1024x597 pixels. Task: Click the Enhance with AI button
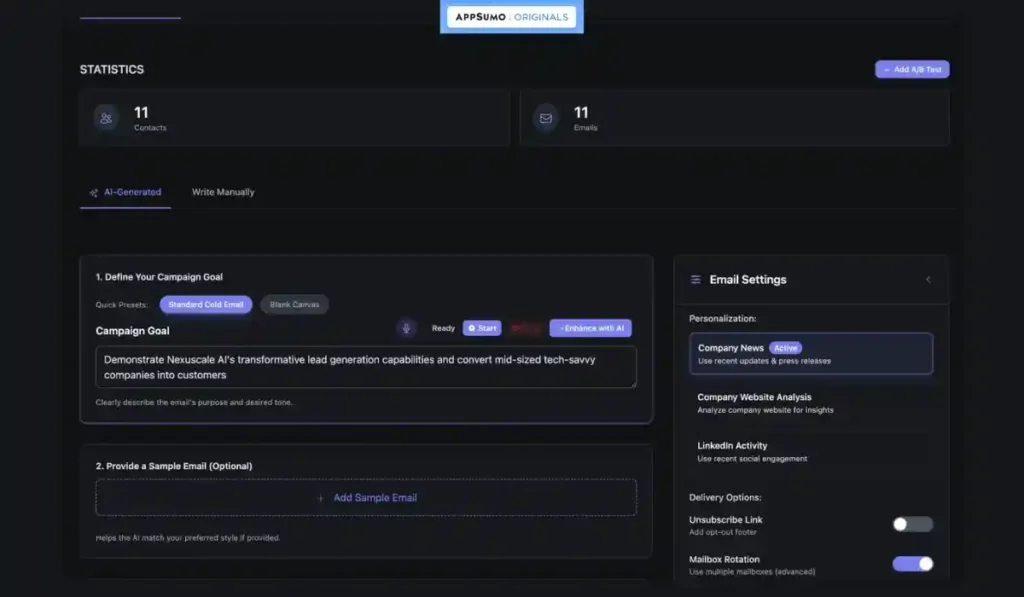click(590, 328)
